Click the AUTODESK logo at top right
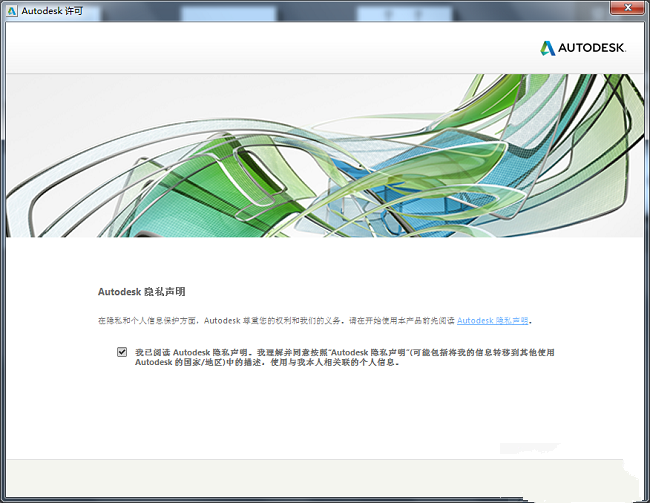The width and height of the screenshot is (650, 503). (582, 48)
